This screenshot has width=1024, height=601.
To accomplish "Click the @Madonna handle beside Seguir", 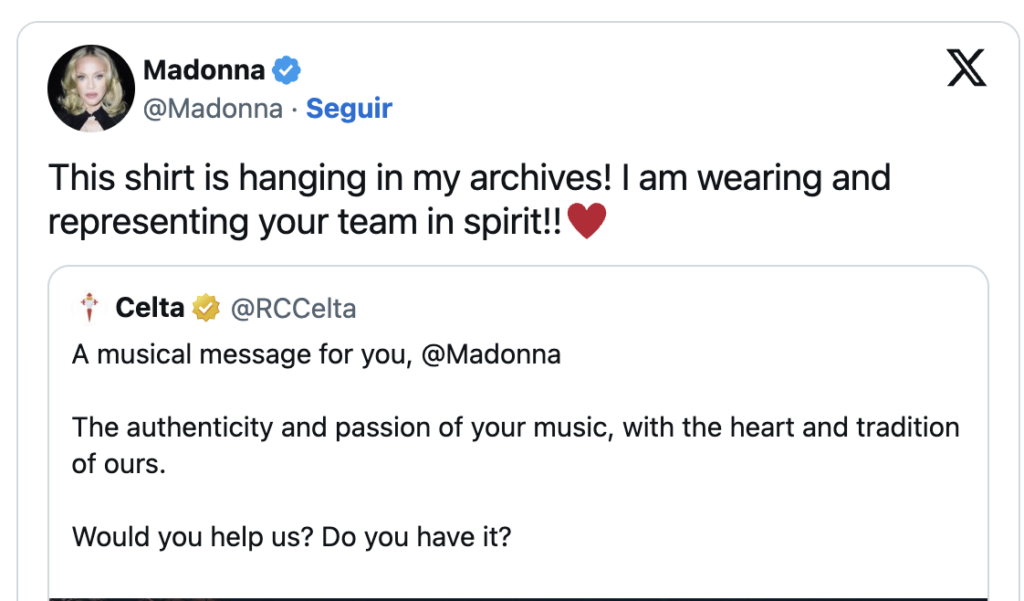I will (213, 108).
